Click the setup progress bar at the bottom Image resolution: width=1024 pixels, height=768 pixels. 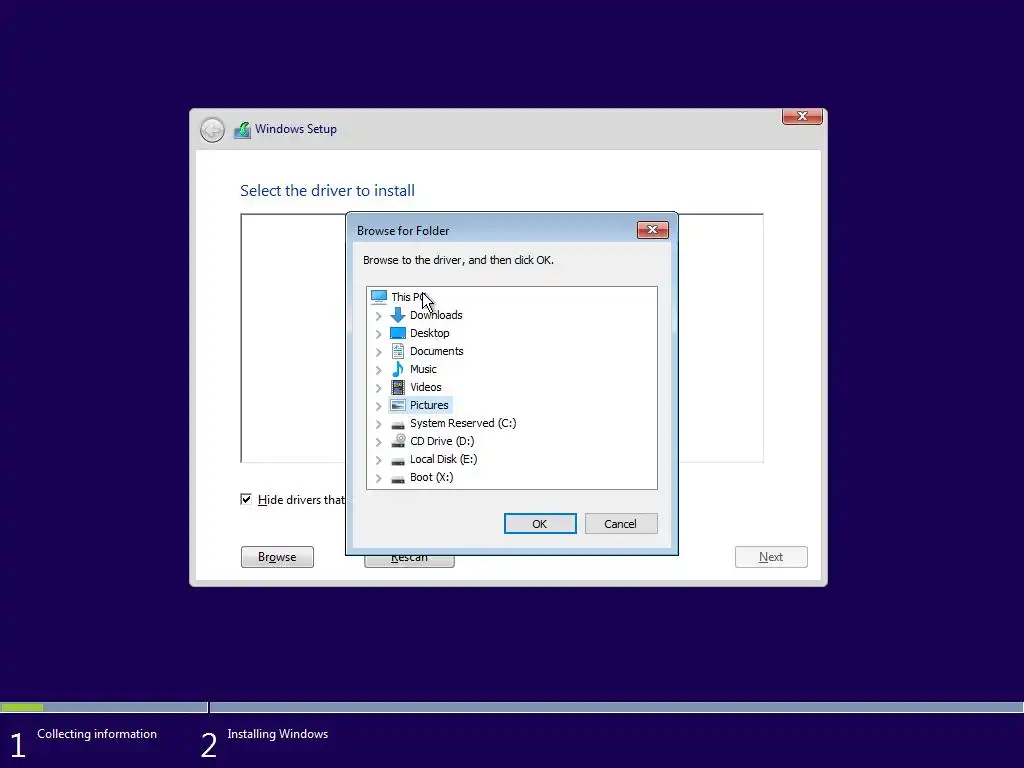(512, 707)
